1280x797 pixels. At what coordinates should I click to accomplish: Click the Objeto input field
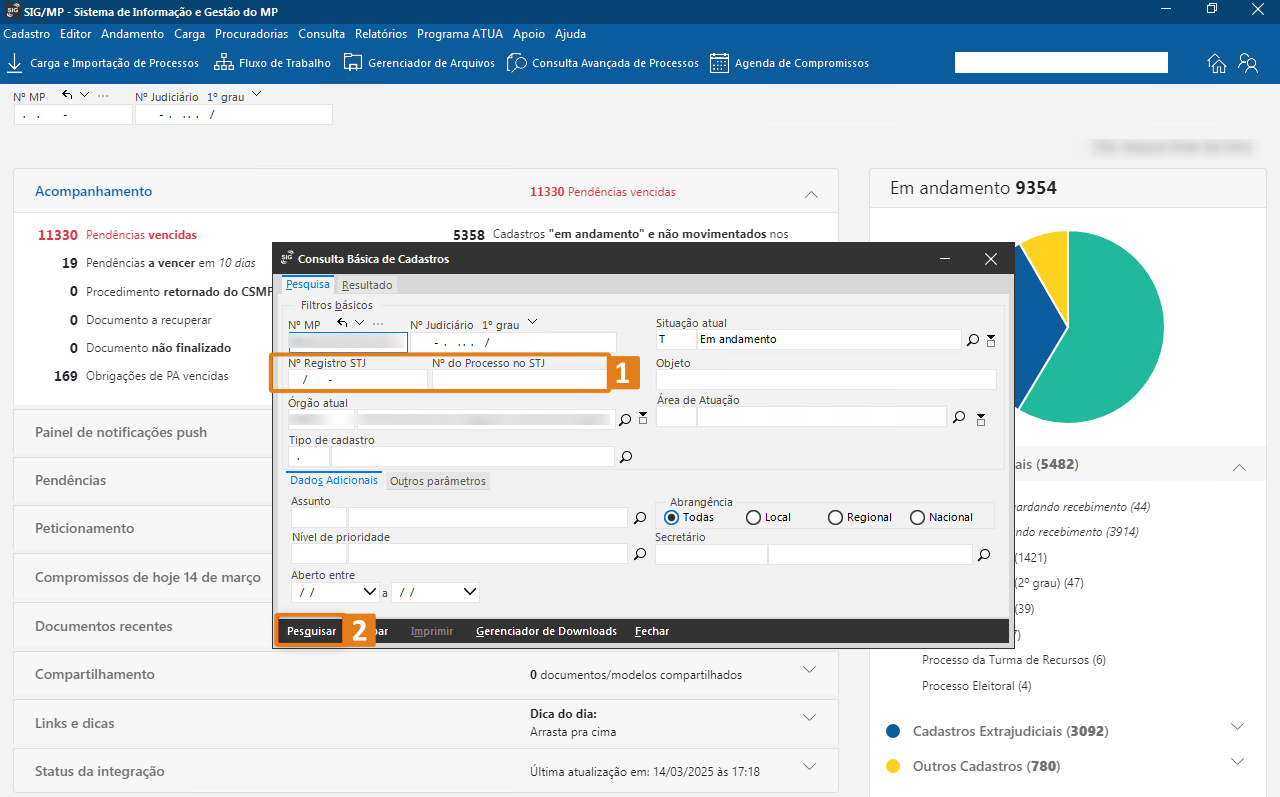click(826, 379)
